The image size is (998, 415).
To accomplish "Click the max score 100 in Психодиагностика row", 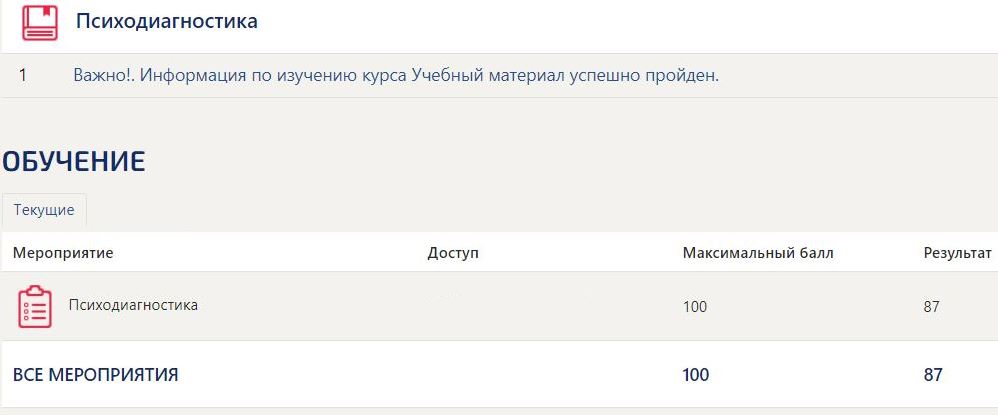I will point(695,307).
